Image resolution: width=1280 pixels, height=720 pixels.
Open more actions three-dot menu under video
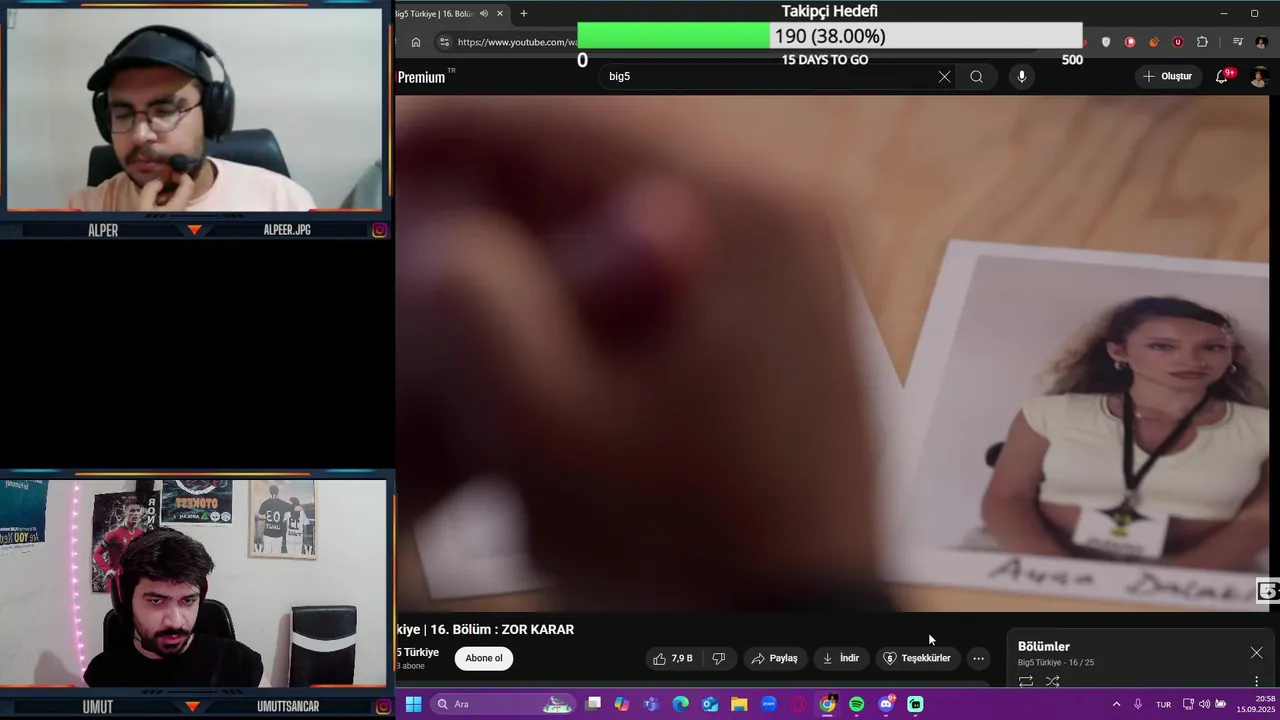click(978, 658)
